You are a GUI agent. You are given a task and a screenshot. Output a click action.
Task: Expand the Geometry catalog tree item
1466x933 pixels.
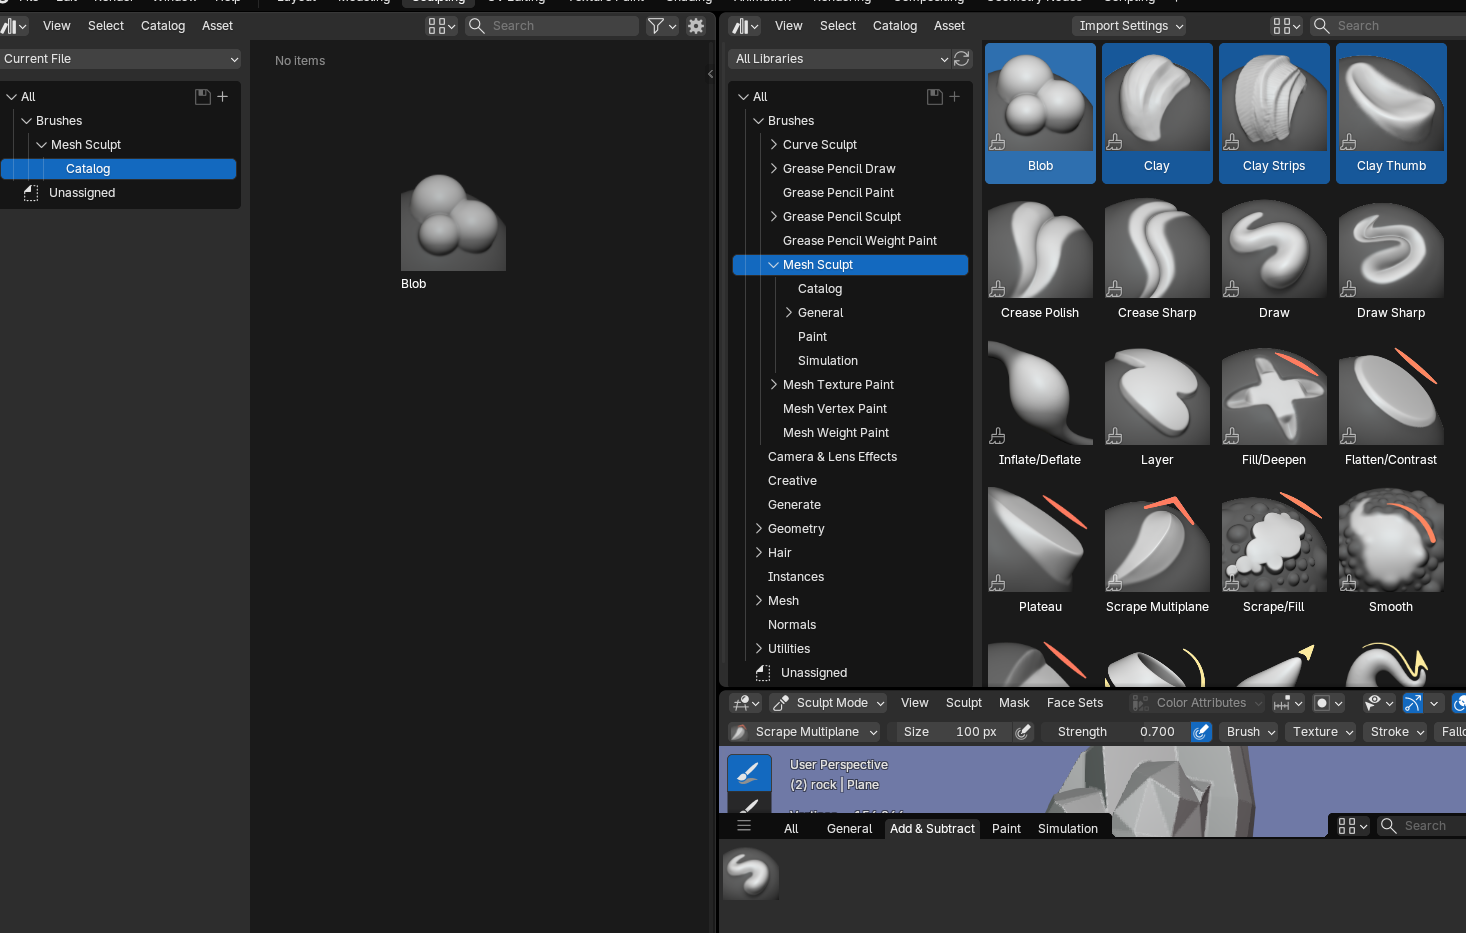(759, 529)
